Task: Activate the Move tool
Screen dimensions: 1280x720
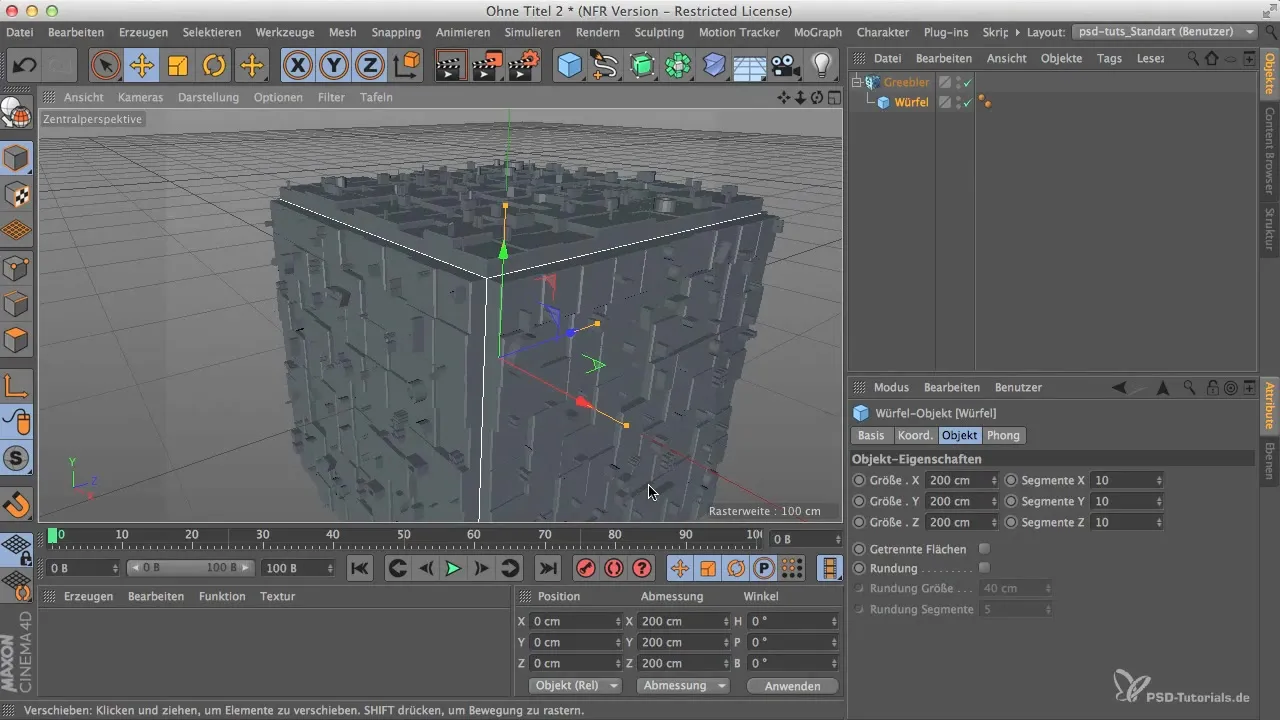Action: pyautogui.click(x=141, y=66)
